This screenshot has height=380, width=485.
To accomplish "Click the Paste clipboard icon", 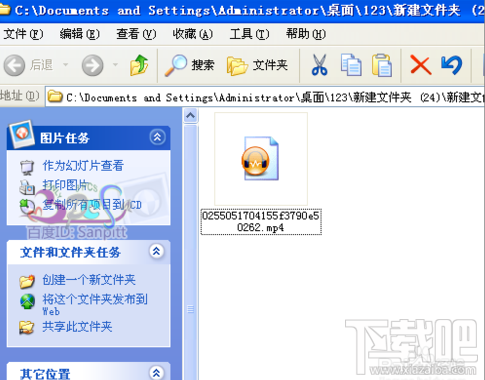I will click(382, 65).
